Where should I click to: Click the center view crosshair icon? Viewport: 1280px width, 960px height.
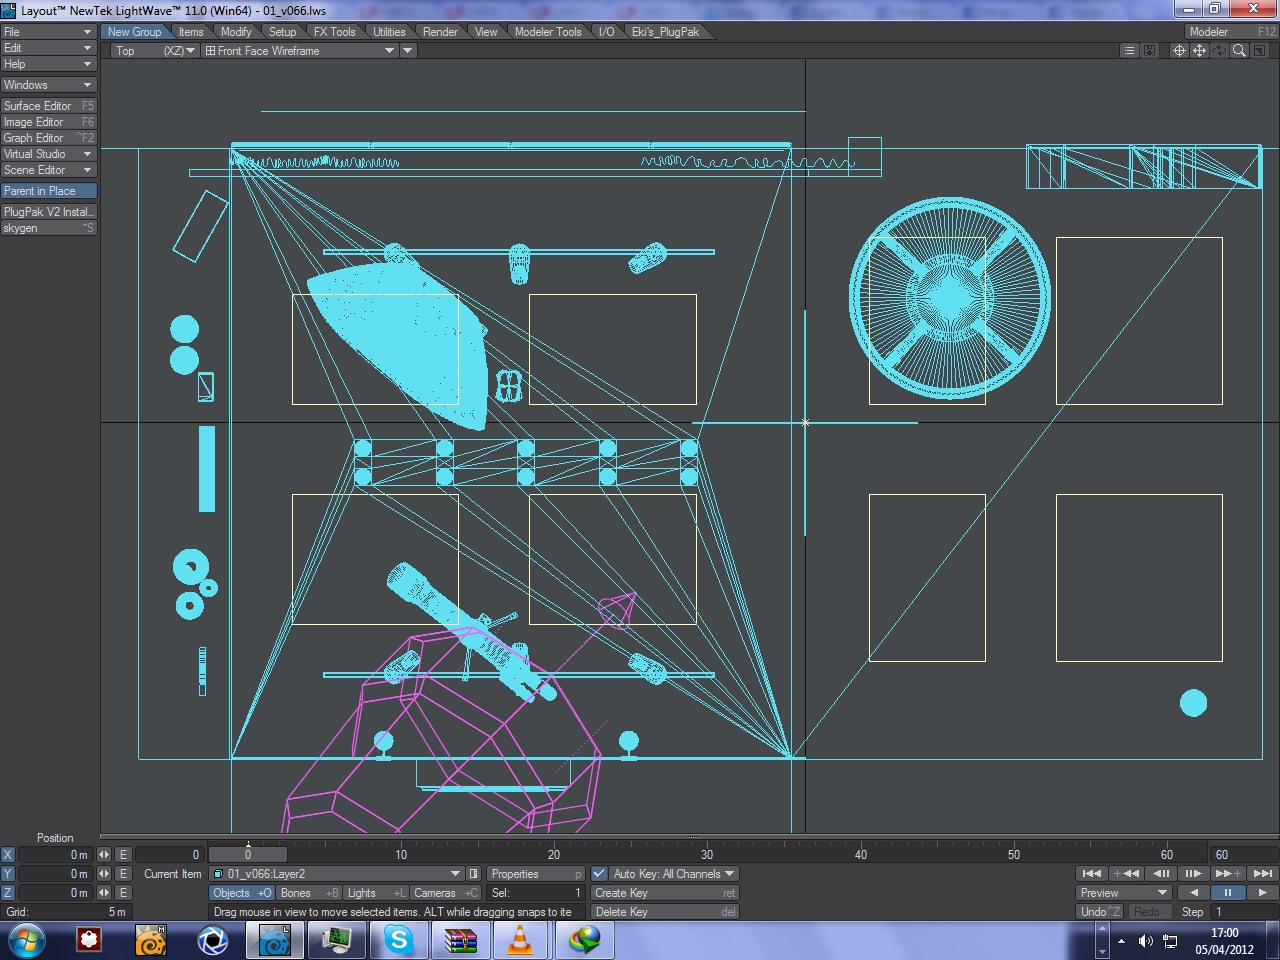[1179, 51]
